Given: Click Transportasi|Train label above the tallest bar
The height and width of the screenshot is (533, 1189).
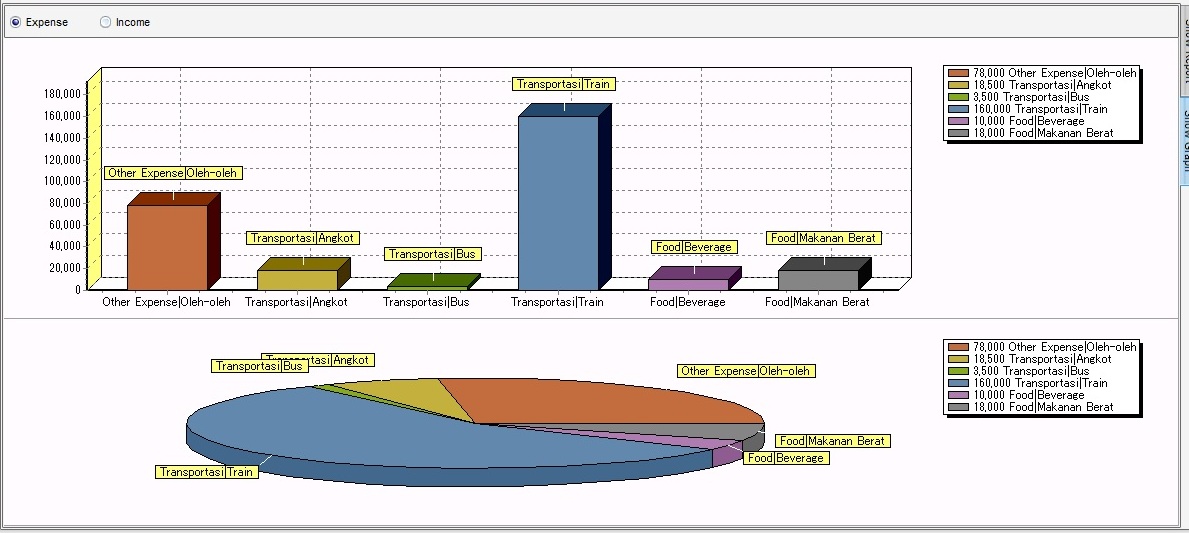Looking at the screenshot, I should [x=563, y=84].
